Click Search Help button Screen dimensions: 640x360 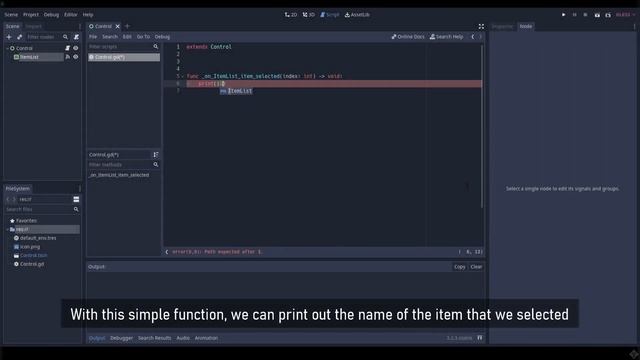(x=447, y=37)
